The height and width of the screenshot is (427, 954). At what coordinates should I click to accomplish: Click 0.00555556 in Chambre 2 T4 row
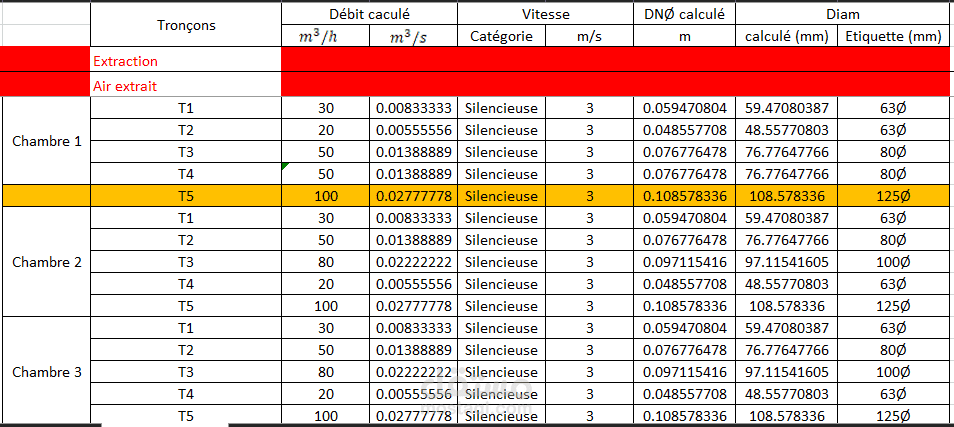(x=413, y=284)
